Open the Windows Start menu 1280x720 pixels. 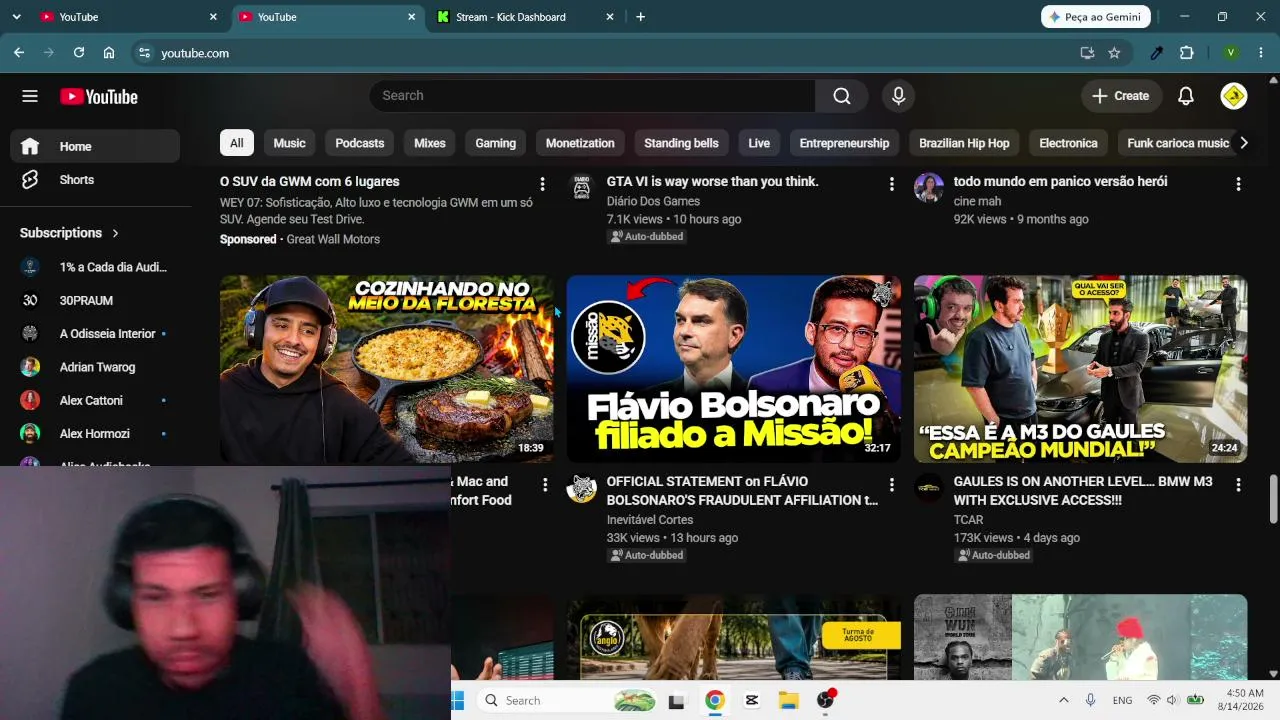coord(459,700)
